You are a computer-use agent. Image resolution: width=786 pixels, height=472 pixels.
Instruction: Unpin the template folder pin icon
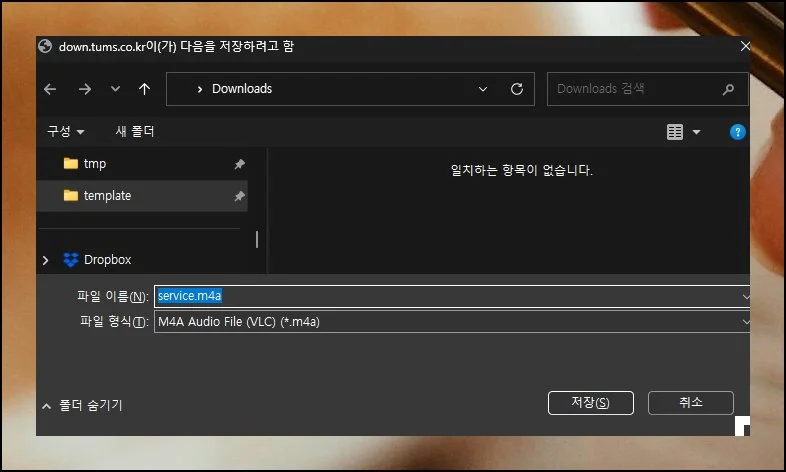pyautogui.click(x=239, y=197)
